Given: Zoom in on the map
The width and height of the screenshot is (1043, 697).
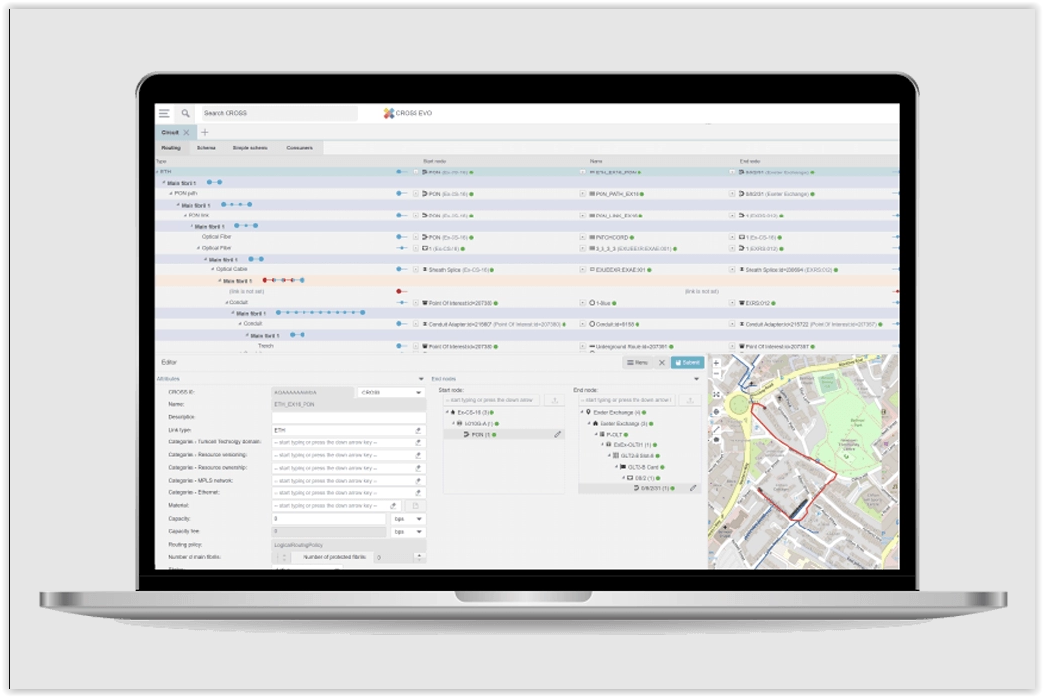Looking at the screenshot, I should point(716,363).
